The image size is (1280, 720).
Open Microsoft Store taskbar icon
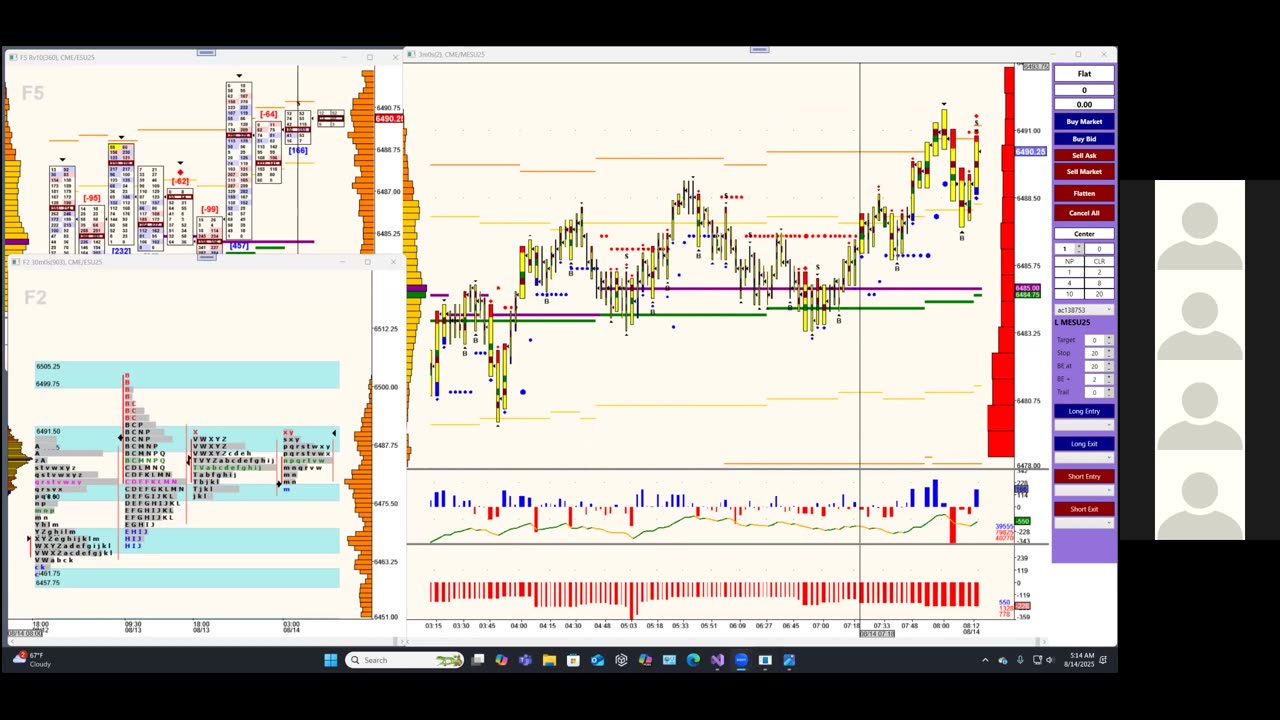573,660
